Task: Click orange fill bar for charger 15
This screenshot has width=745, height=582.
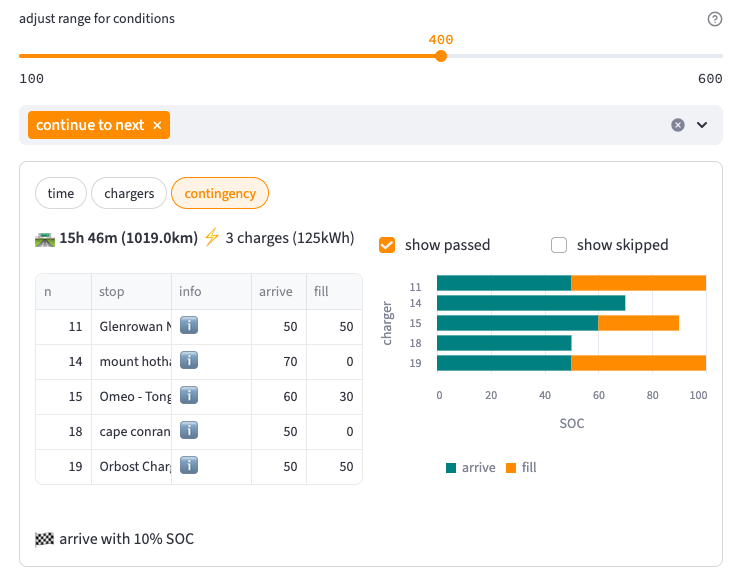Action: (638, 323)
